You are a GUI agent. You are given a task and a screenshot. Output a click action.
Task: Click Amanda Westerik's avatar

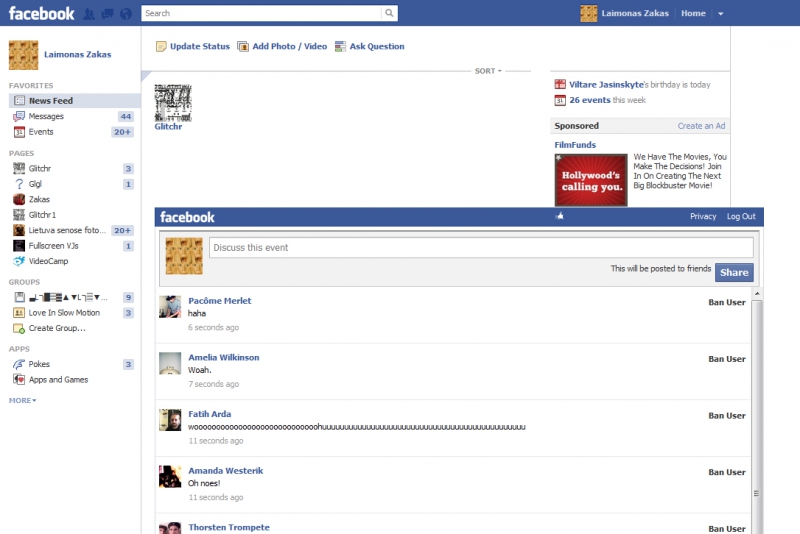(170, 476)
